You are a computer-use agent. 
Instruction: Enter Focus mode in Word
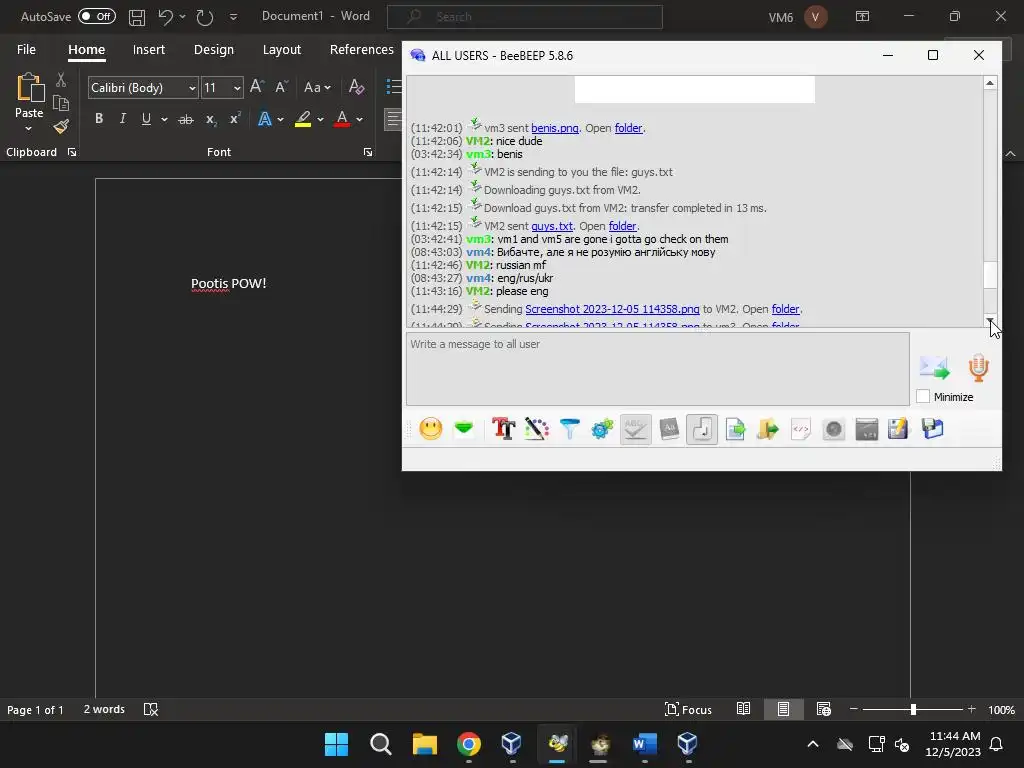(688, 709)
